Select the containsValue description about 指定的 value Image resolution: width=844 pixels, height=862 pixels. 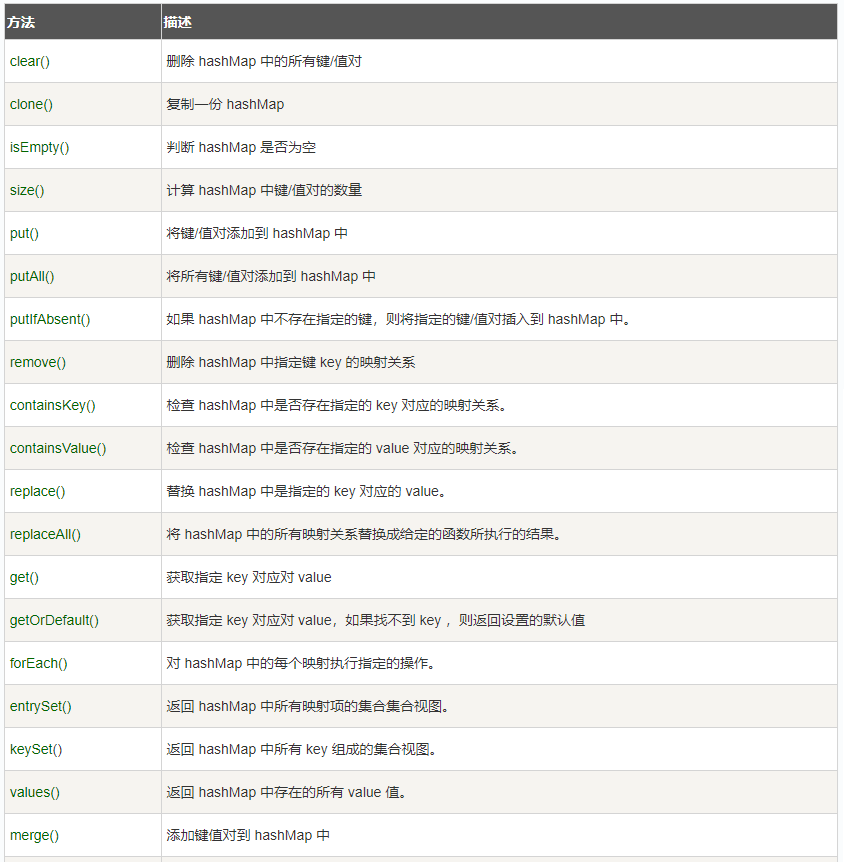coord(342,448)
